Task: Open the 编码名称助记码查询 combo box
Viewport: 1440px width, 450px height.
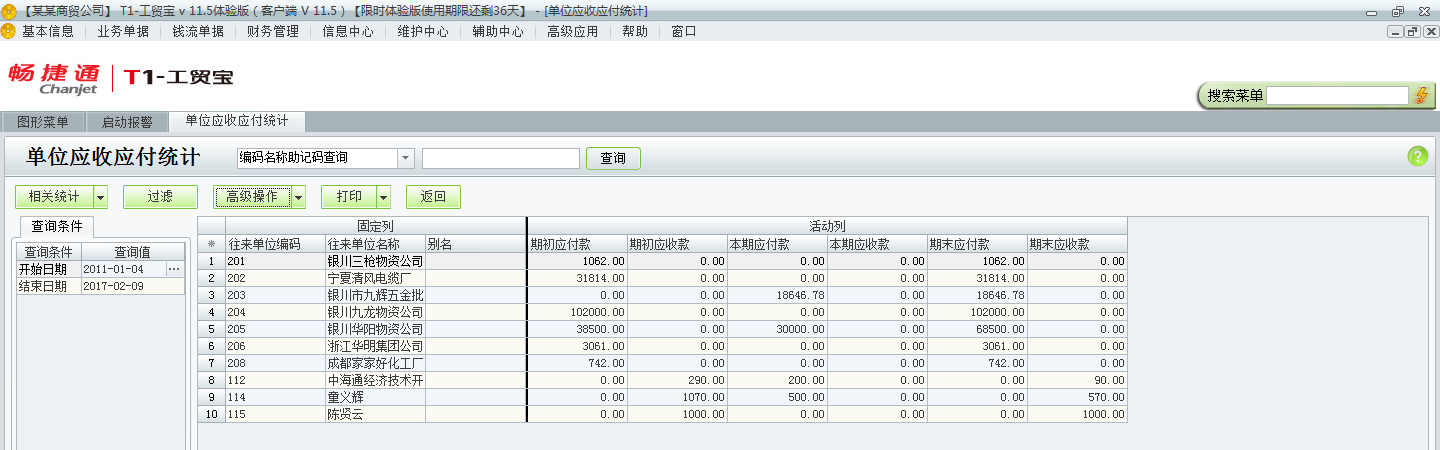Action: [405, 158]
